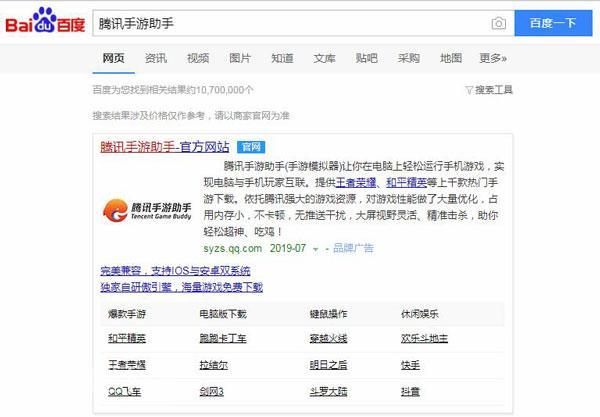Open the 抖音 link
The image size is (600, 417).
pos(410,392)
